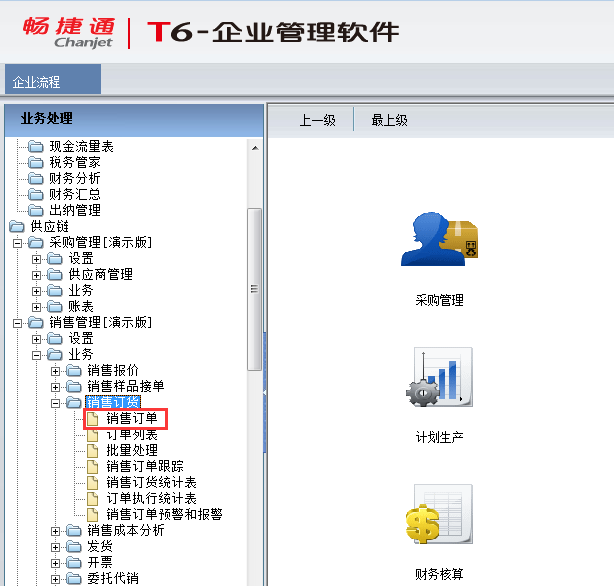The image size is (614, 586).
Task: Open 销售订单预警和报警 item
Action: [x=164, y=515]
